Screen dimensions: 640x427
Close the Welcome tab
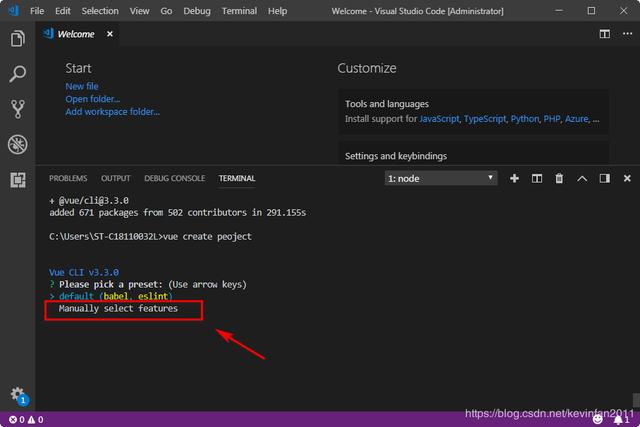coord(110,34)
